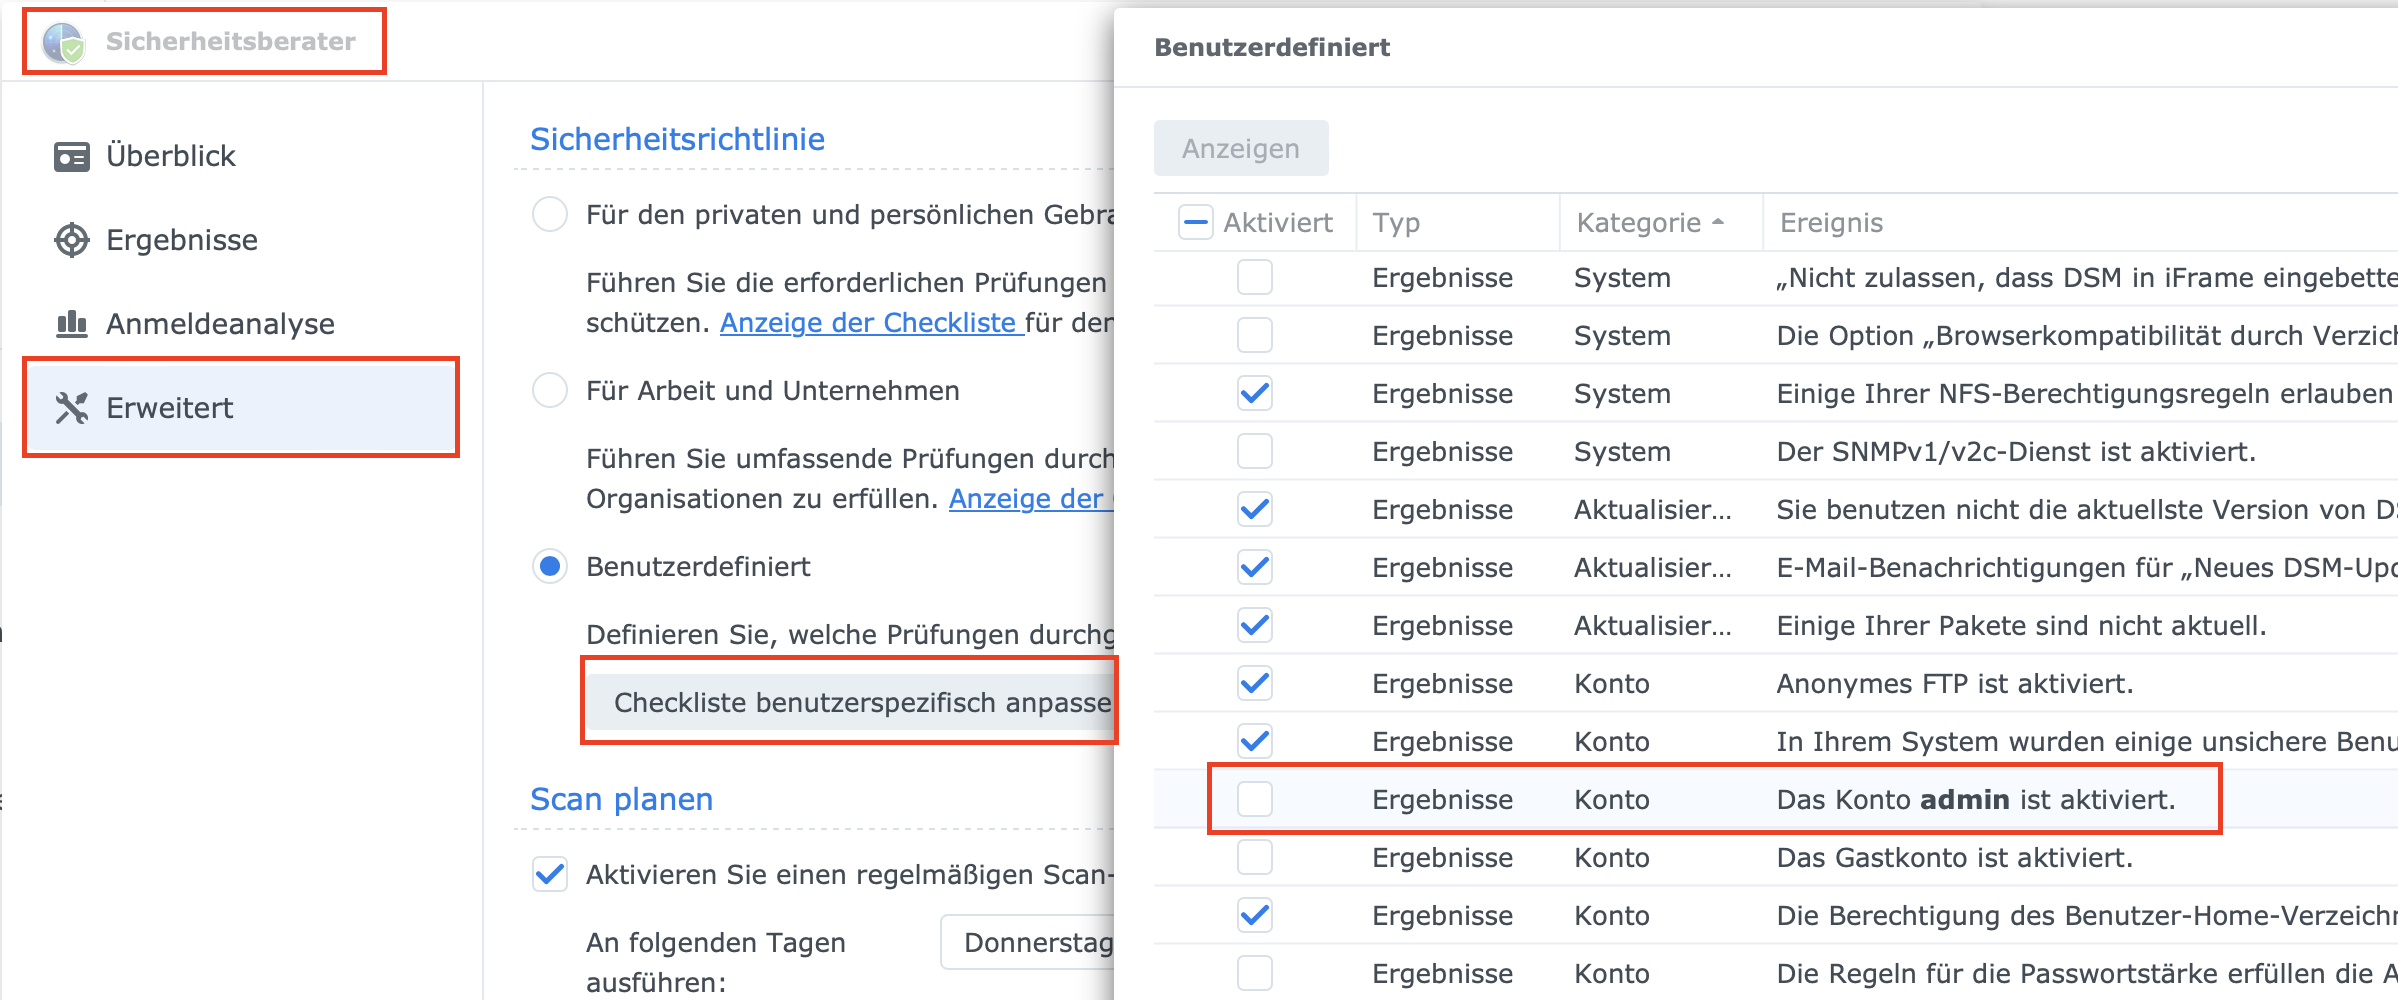This screenshot has width=2398, height=1000.
Task: Toggle the Aktiviert header select-all checkbox
Action: pos(1195,222)
